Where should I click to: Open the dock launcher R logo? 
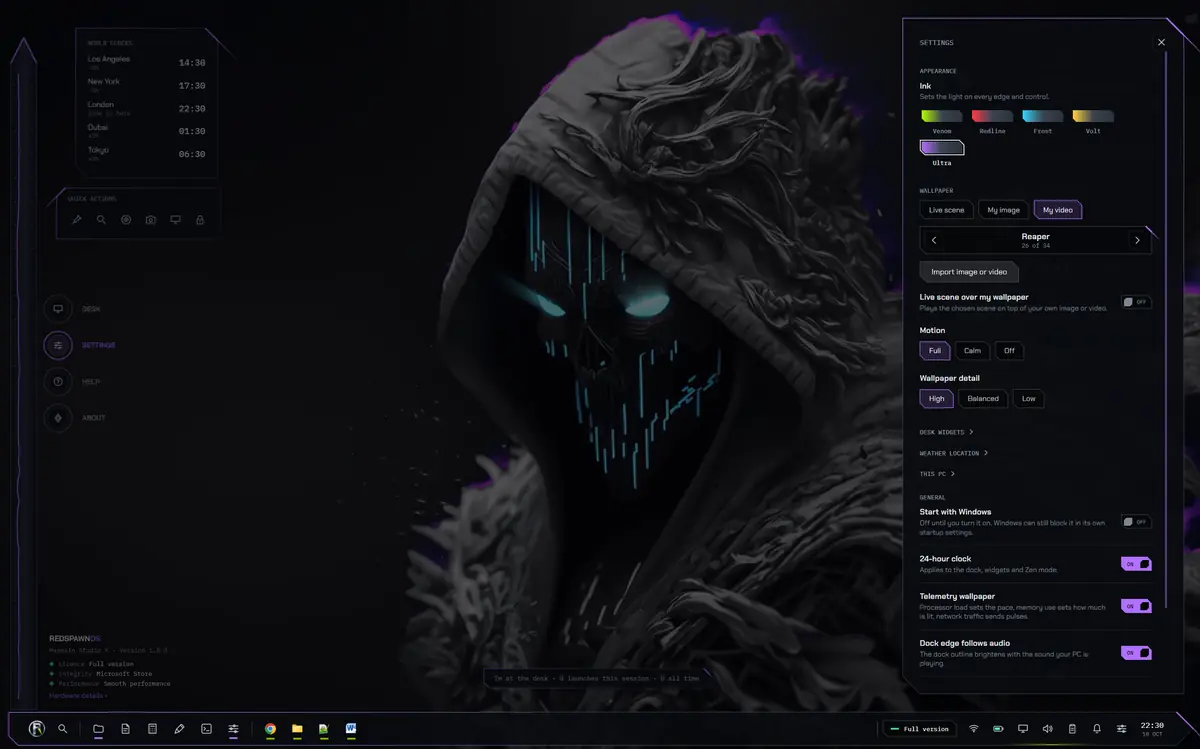37,729
